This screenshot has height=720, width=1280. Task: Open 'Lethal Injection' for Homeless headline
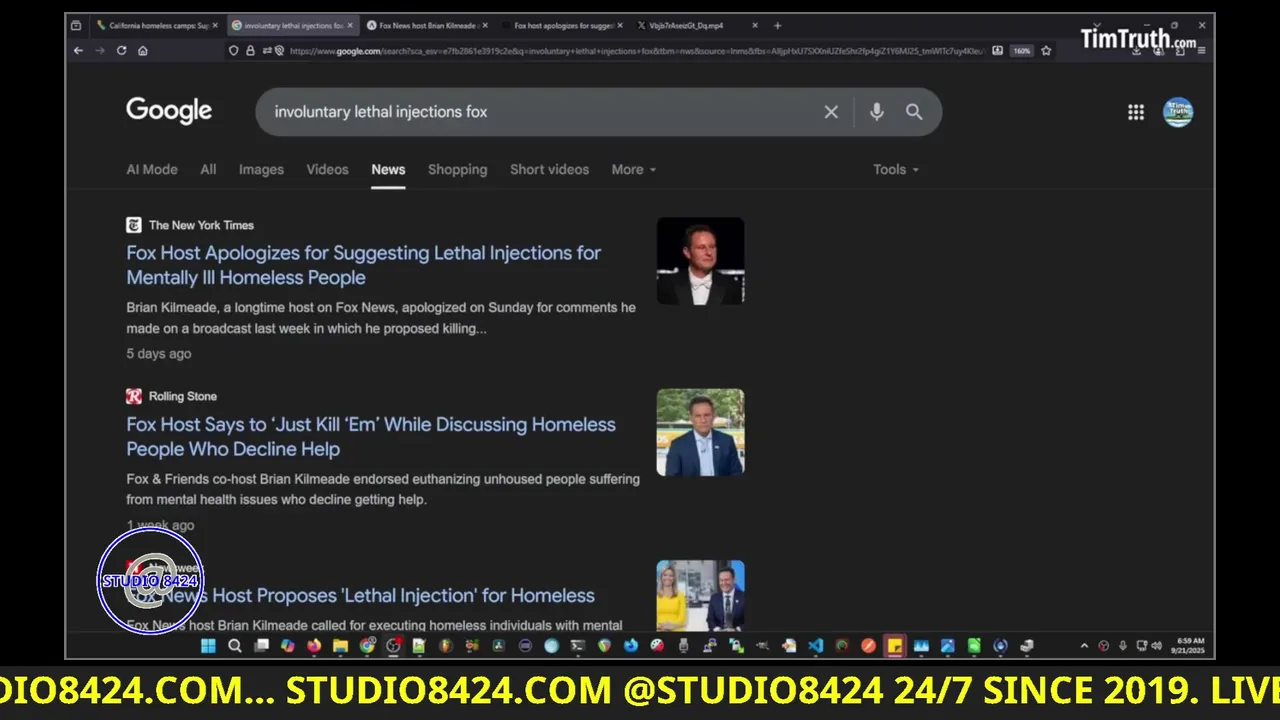pos(360,596)
